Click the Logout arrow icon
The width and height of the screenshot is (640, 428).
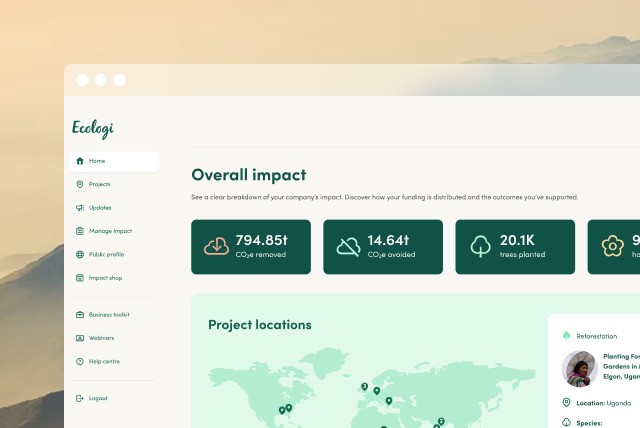tap(80, 398)
